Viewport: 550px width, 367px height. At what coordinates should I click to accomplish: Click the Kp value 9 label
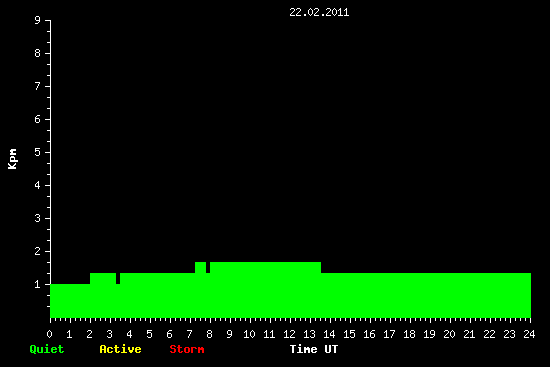point(38,20)
